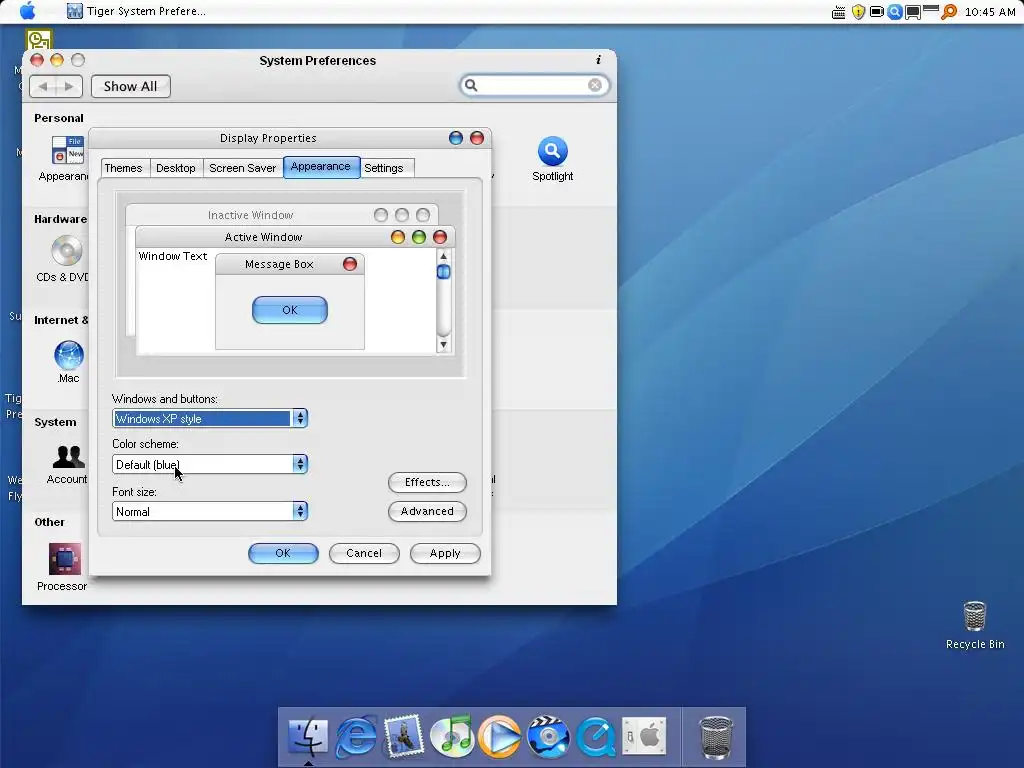The height and width of the screenshot is (768, 1024).
Task: Open the Windows and buttons dropdown
Action: pos(210,419)
